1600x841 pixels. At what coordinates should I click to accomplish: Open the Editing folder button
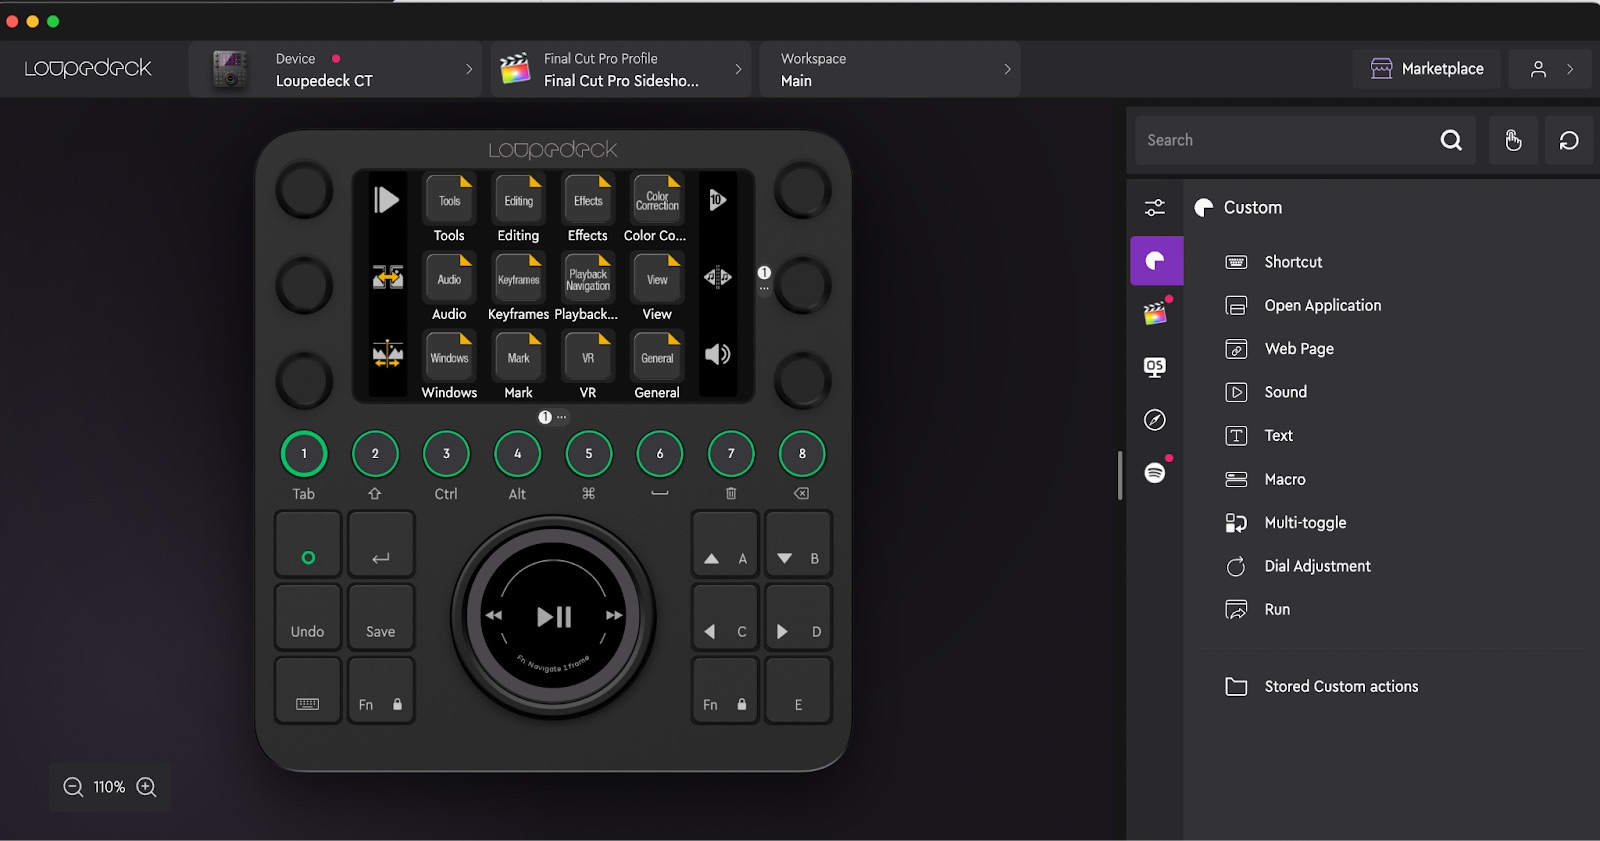[x=518, y=200]
